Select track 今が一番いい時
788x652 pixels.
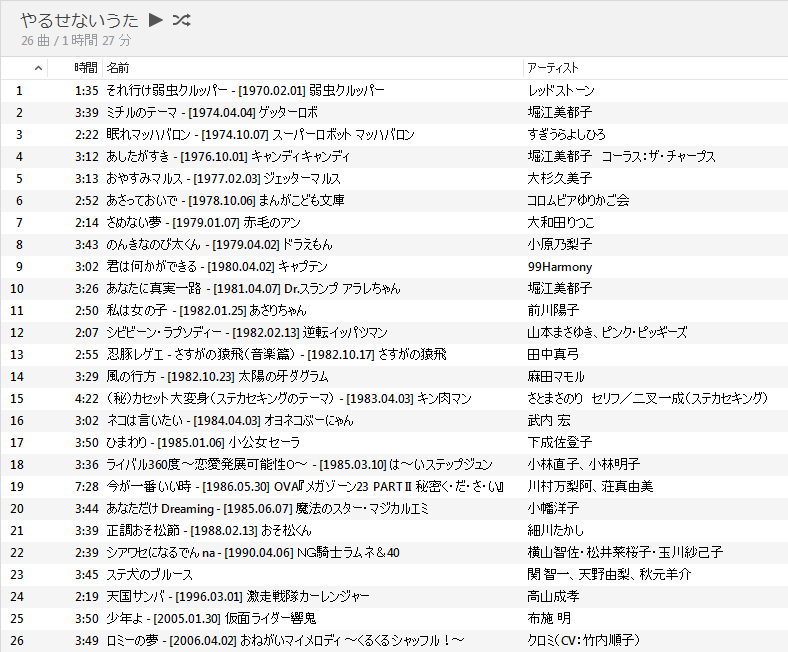(x=394, y=487)
